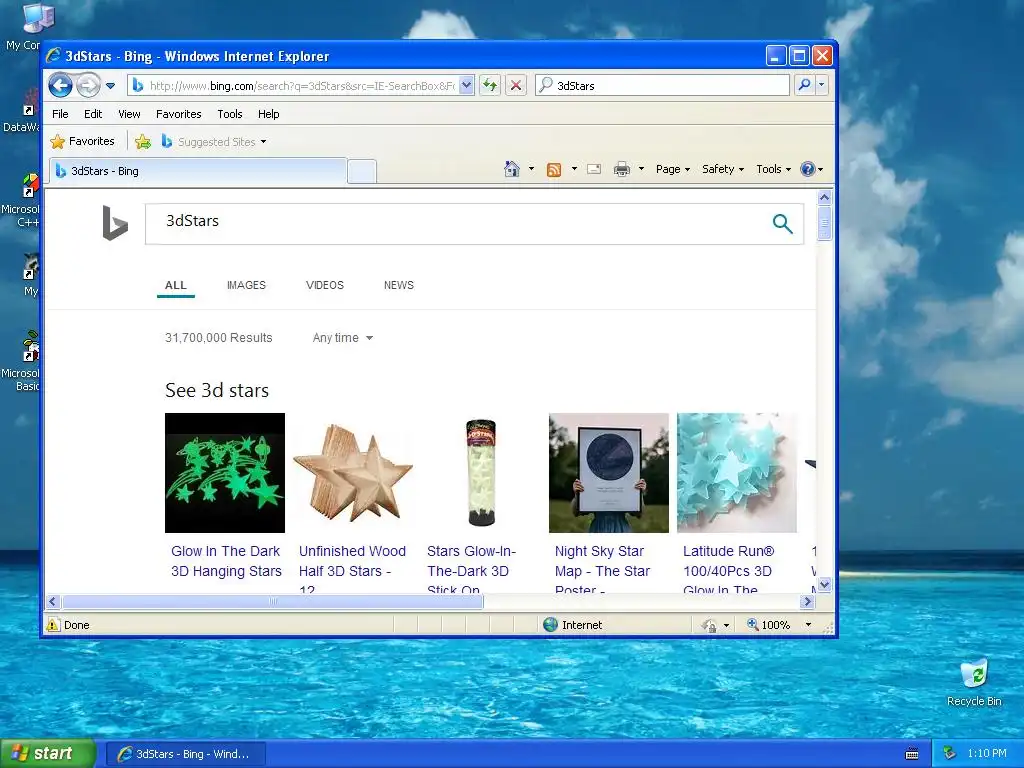Screen dimensions: 1024x768
Task: Click the Help question mark icon
Action: pos(808,169)
